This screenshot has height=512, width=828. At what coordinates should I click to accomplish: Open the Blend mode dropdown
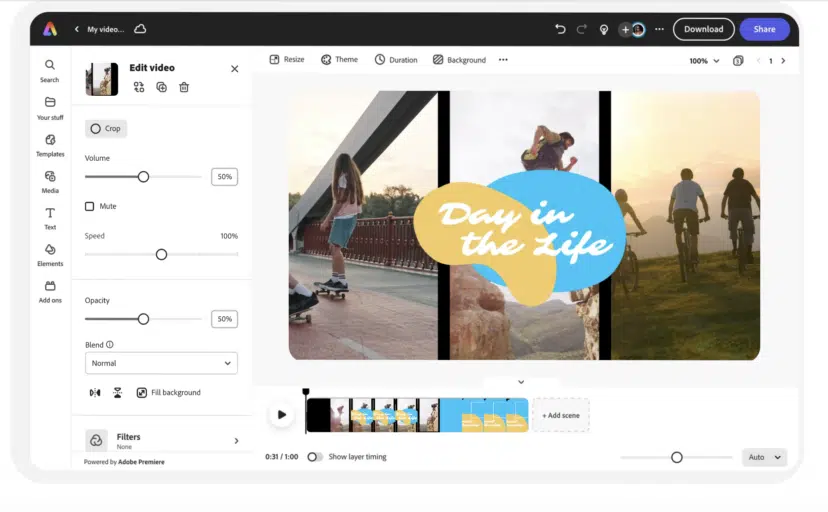[x=161, y=363]
